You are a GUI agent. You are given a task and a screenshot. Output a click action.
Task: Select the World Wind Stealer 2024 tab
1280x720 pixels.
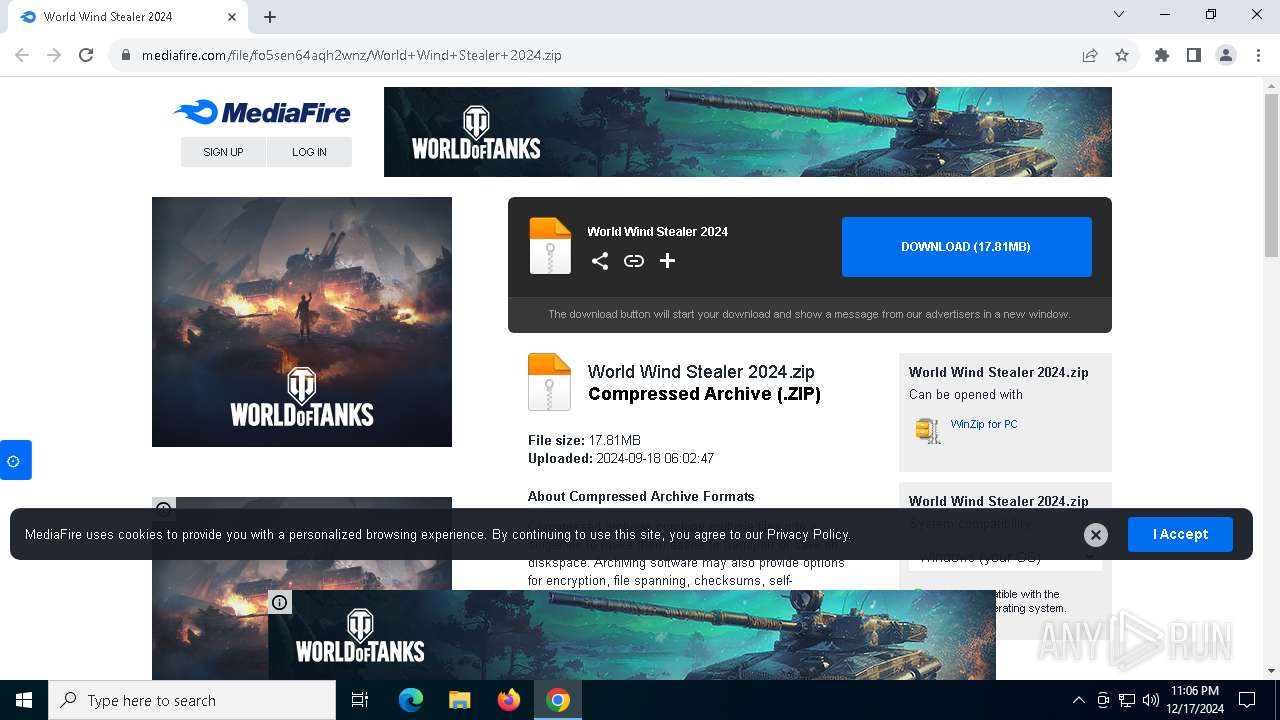(x=128, y=17)
